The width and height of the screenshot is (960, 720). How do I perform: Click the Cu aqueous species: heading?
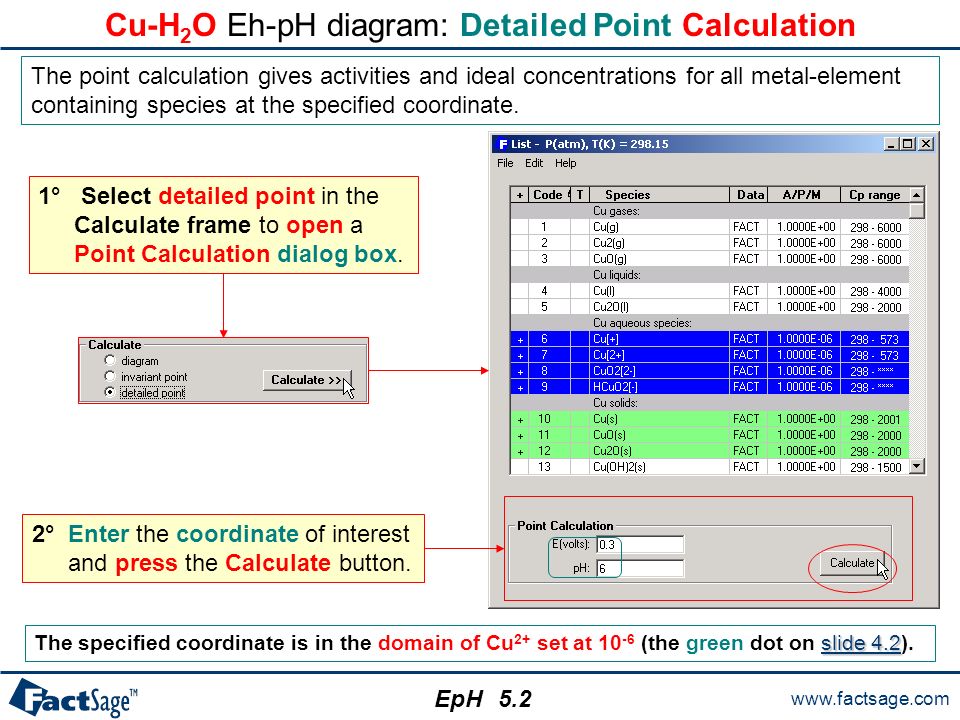pyautogui.click(x=642, y=323)
